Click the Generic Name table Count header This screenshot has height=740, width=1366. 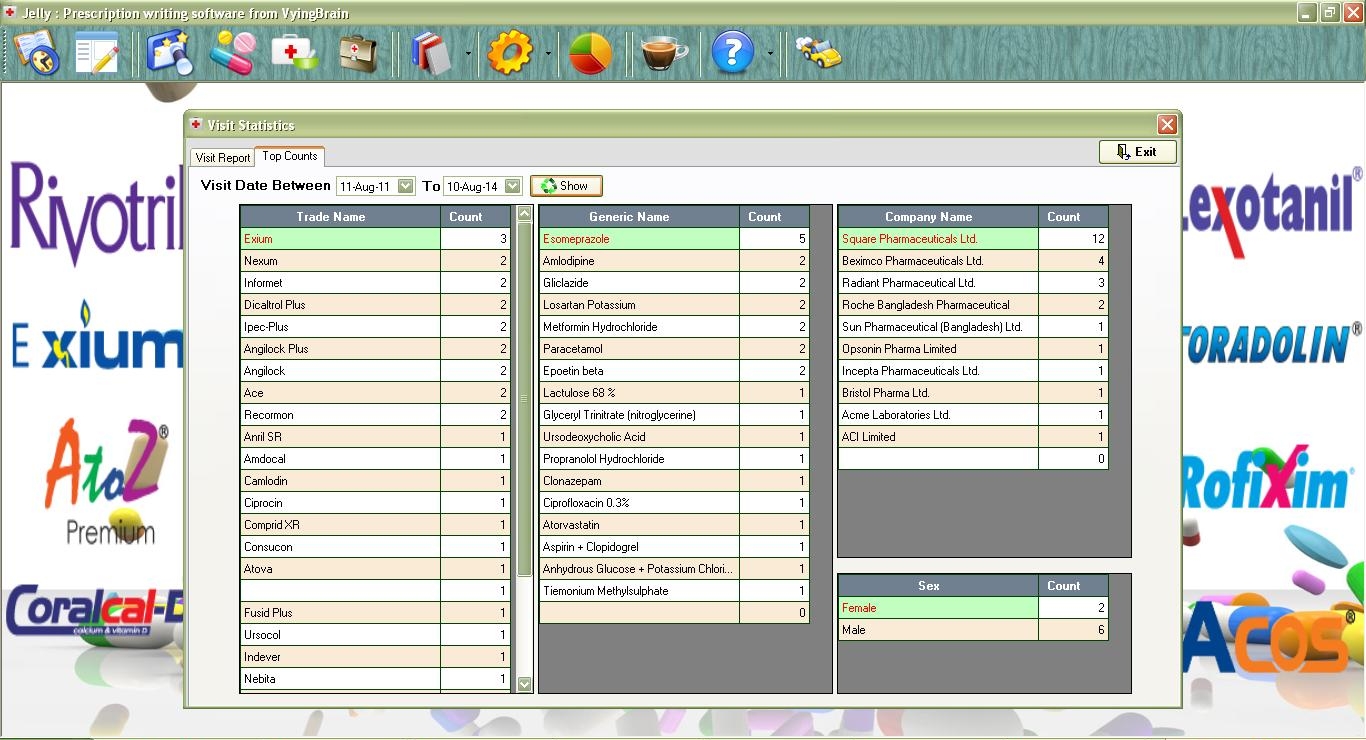[774, 217]
